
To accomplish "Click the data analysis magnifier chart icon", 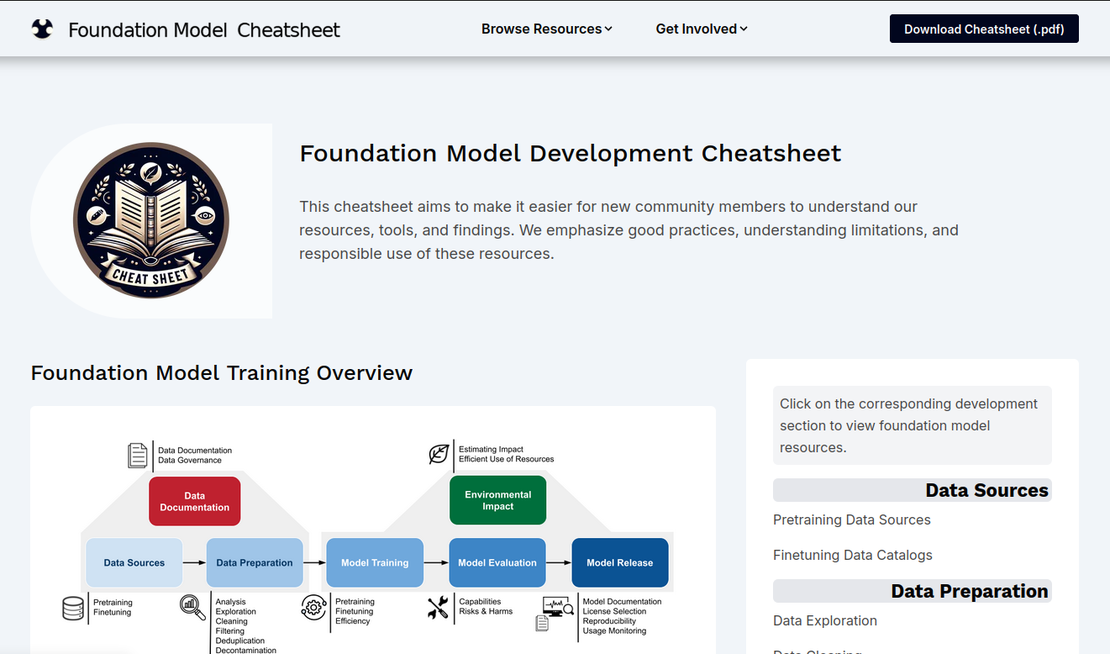I will click(x=191, y=606).
